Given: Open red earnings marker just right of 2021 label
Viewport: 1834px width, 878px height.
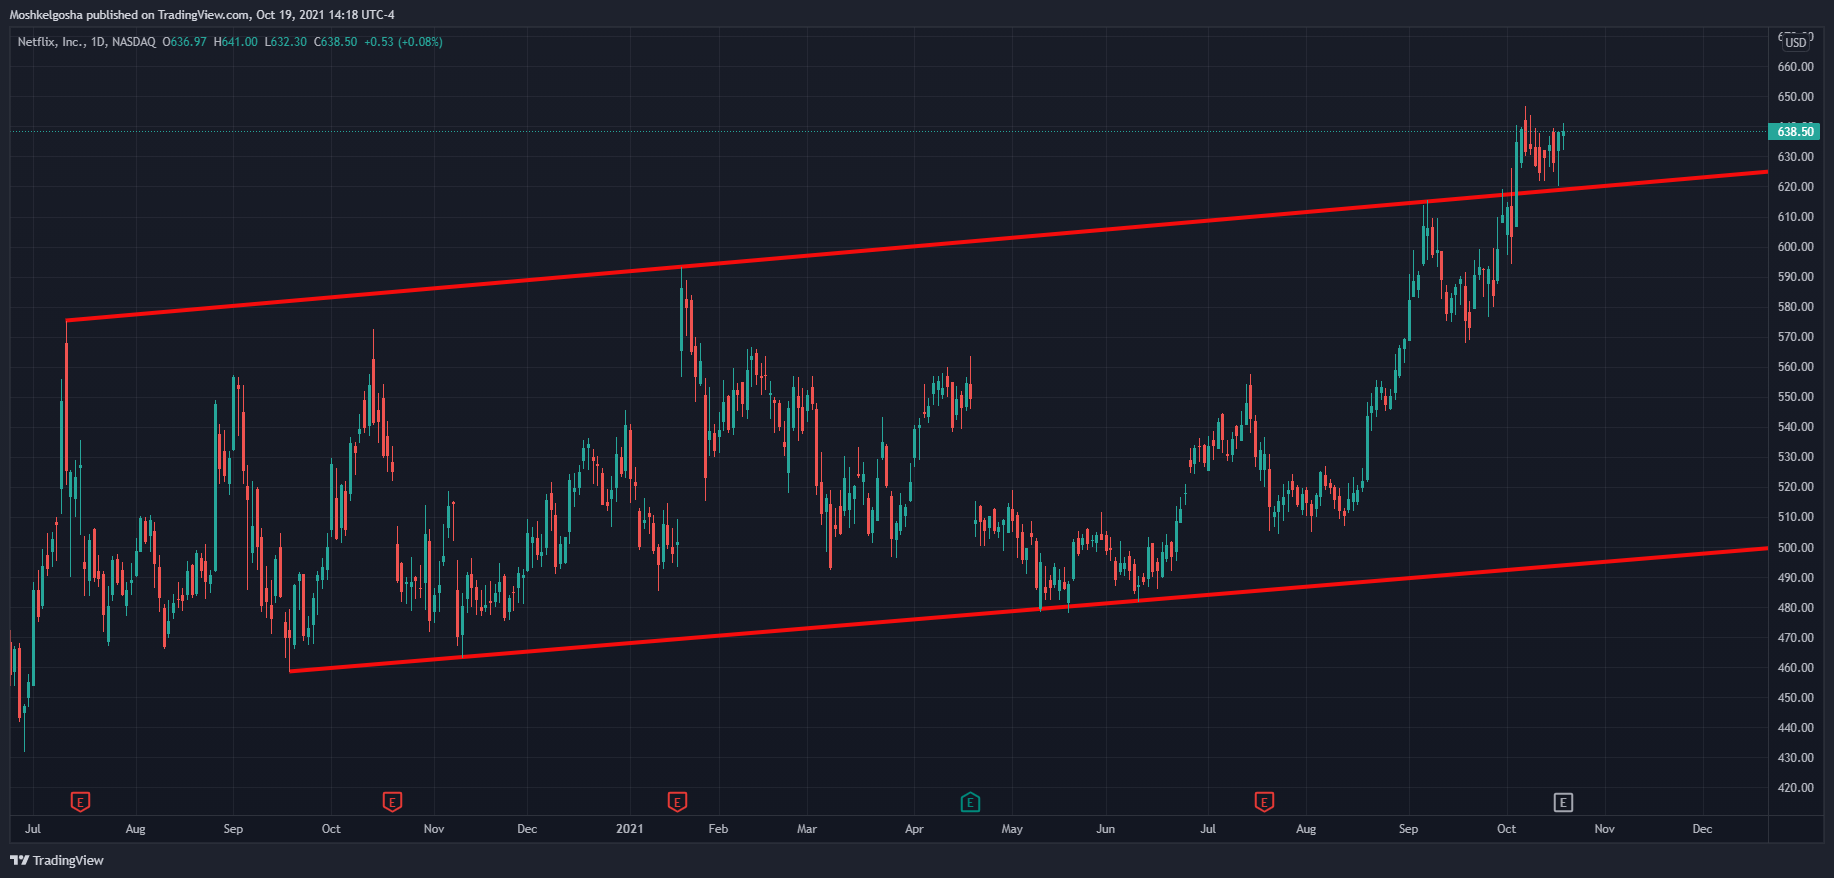Looking at the screenshot, I should (x=677, y=802).
